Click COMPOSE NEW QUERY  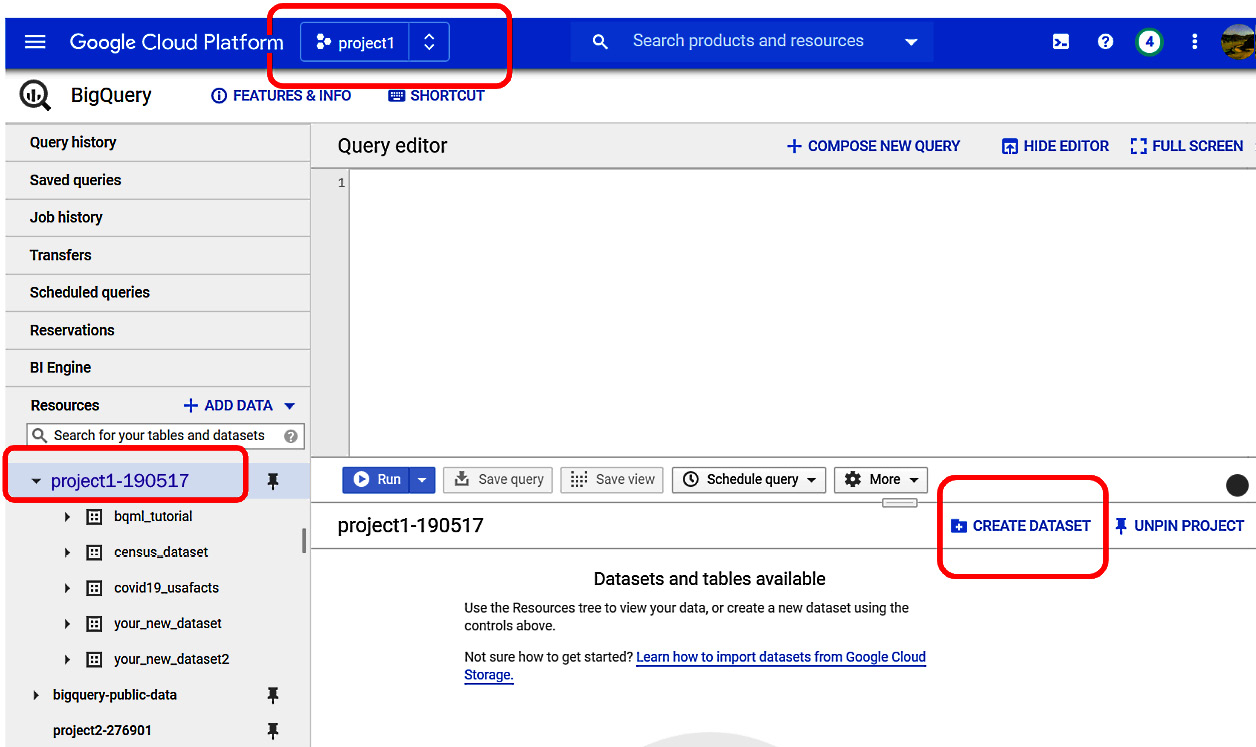coord(873,146)
